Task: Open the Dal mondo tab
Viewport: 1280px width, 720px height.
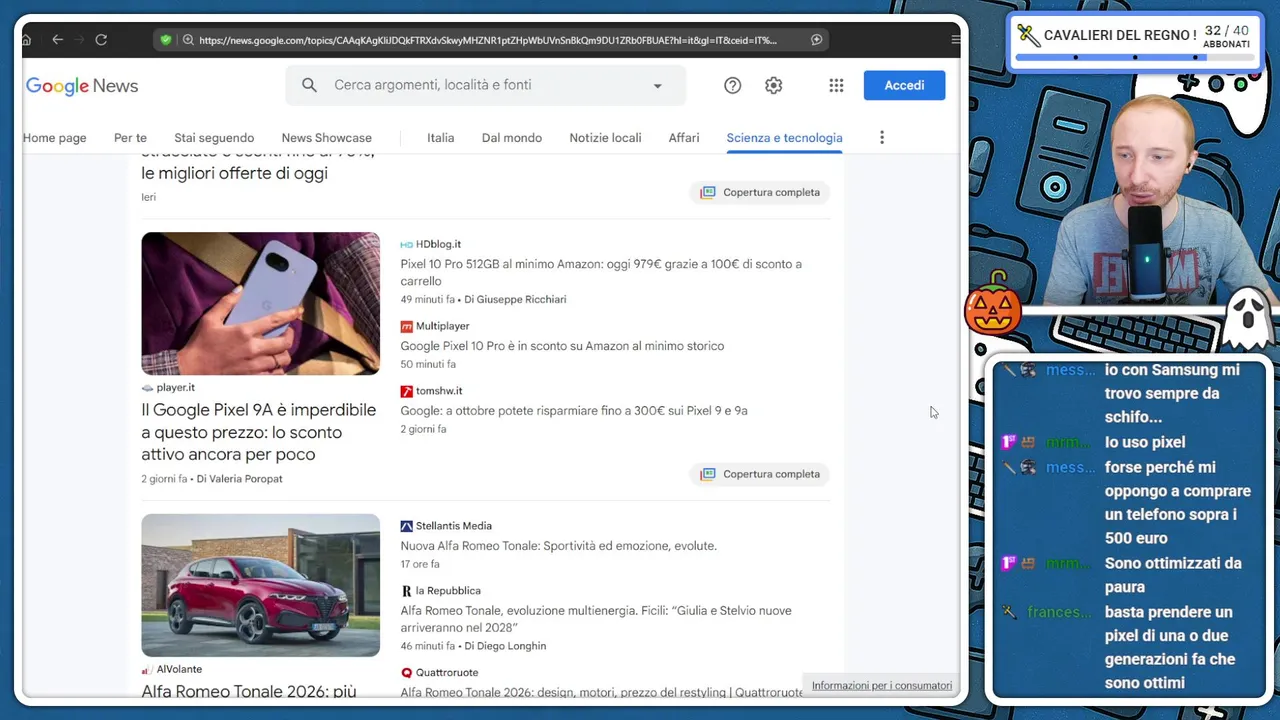Action: click(512, 138)
